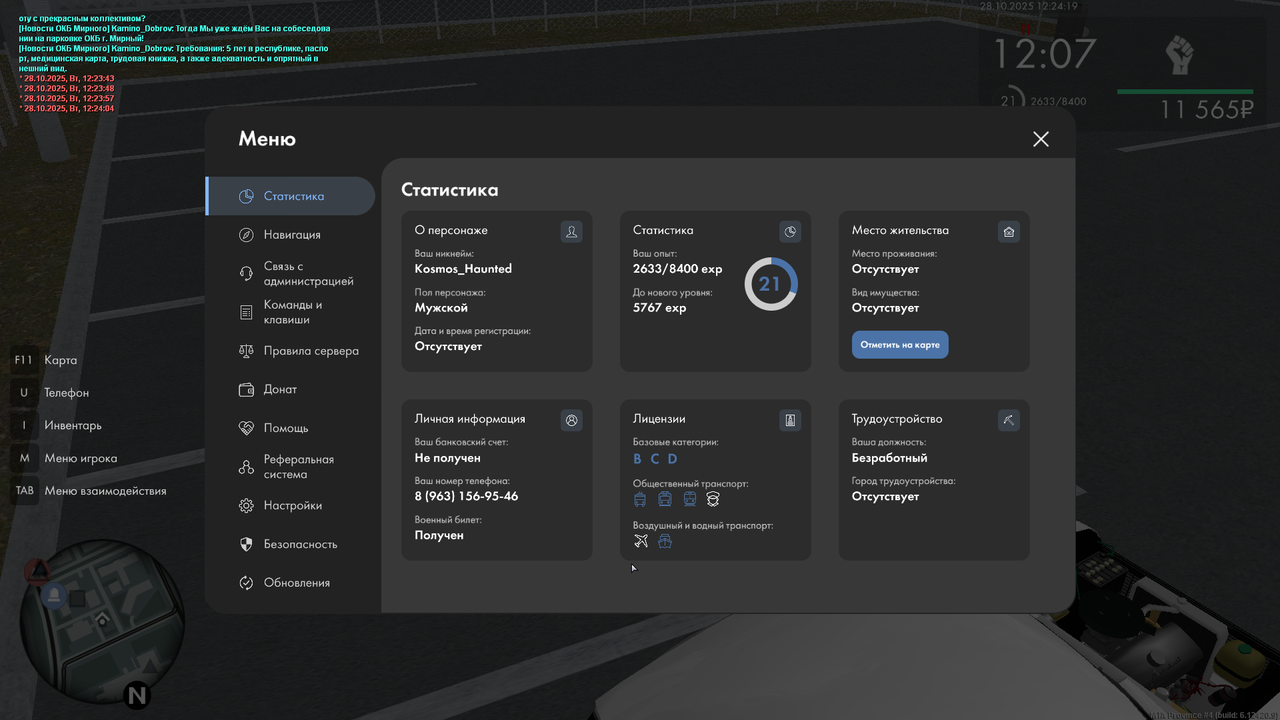Click the N compass marker on the minimap
The height and width of the screenshot is (720, 1280).
tap(137, 696)
